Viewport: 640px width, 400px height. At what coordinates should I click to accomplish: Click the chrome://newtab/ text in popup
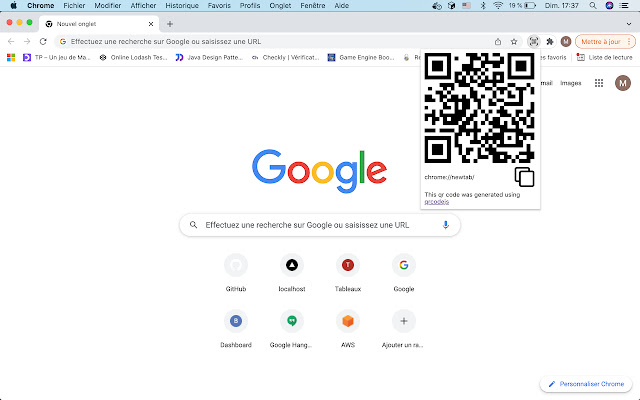(449, 177)
